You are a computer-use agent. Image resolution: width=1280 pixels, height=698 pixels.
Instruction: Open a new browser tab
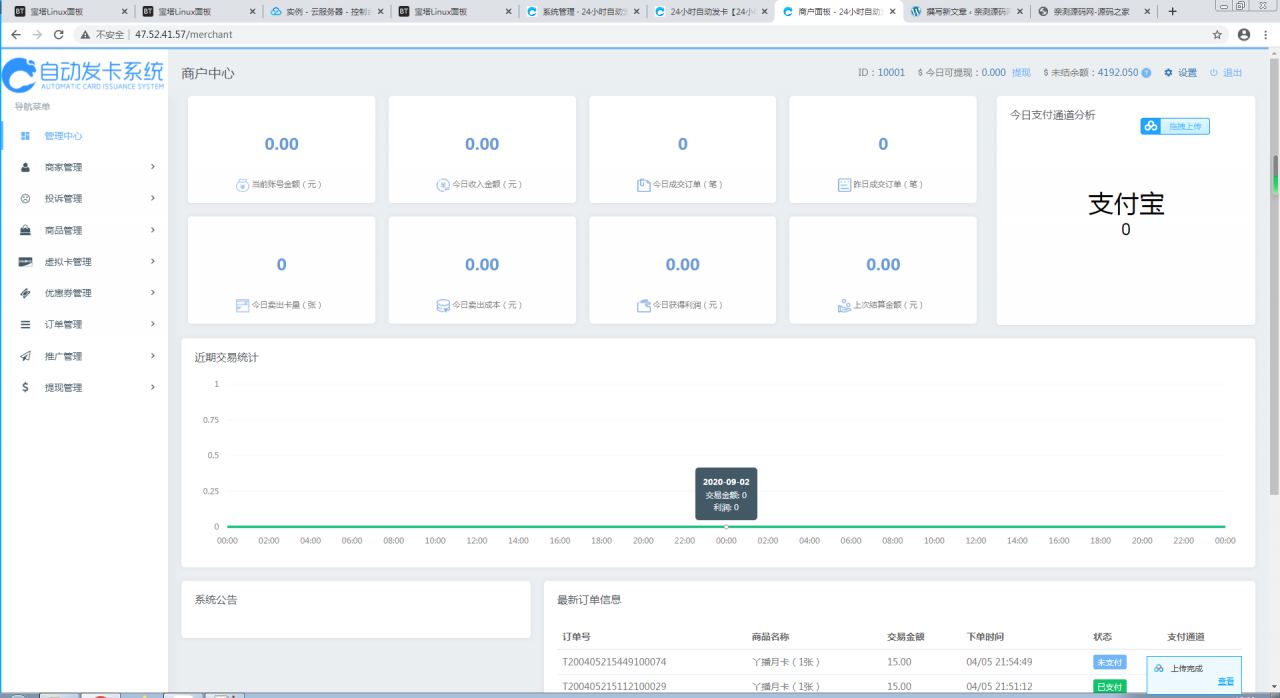[x=1173, y=11]
